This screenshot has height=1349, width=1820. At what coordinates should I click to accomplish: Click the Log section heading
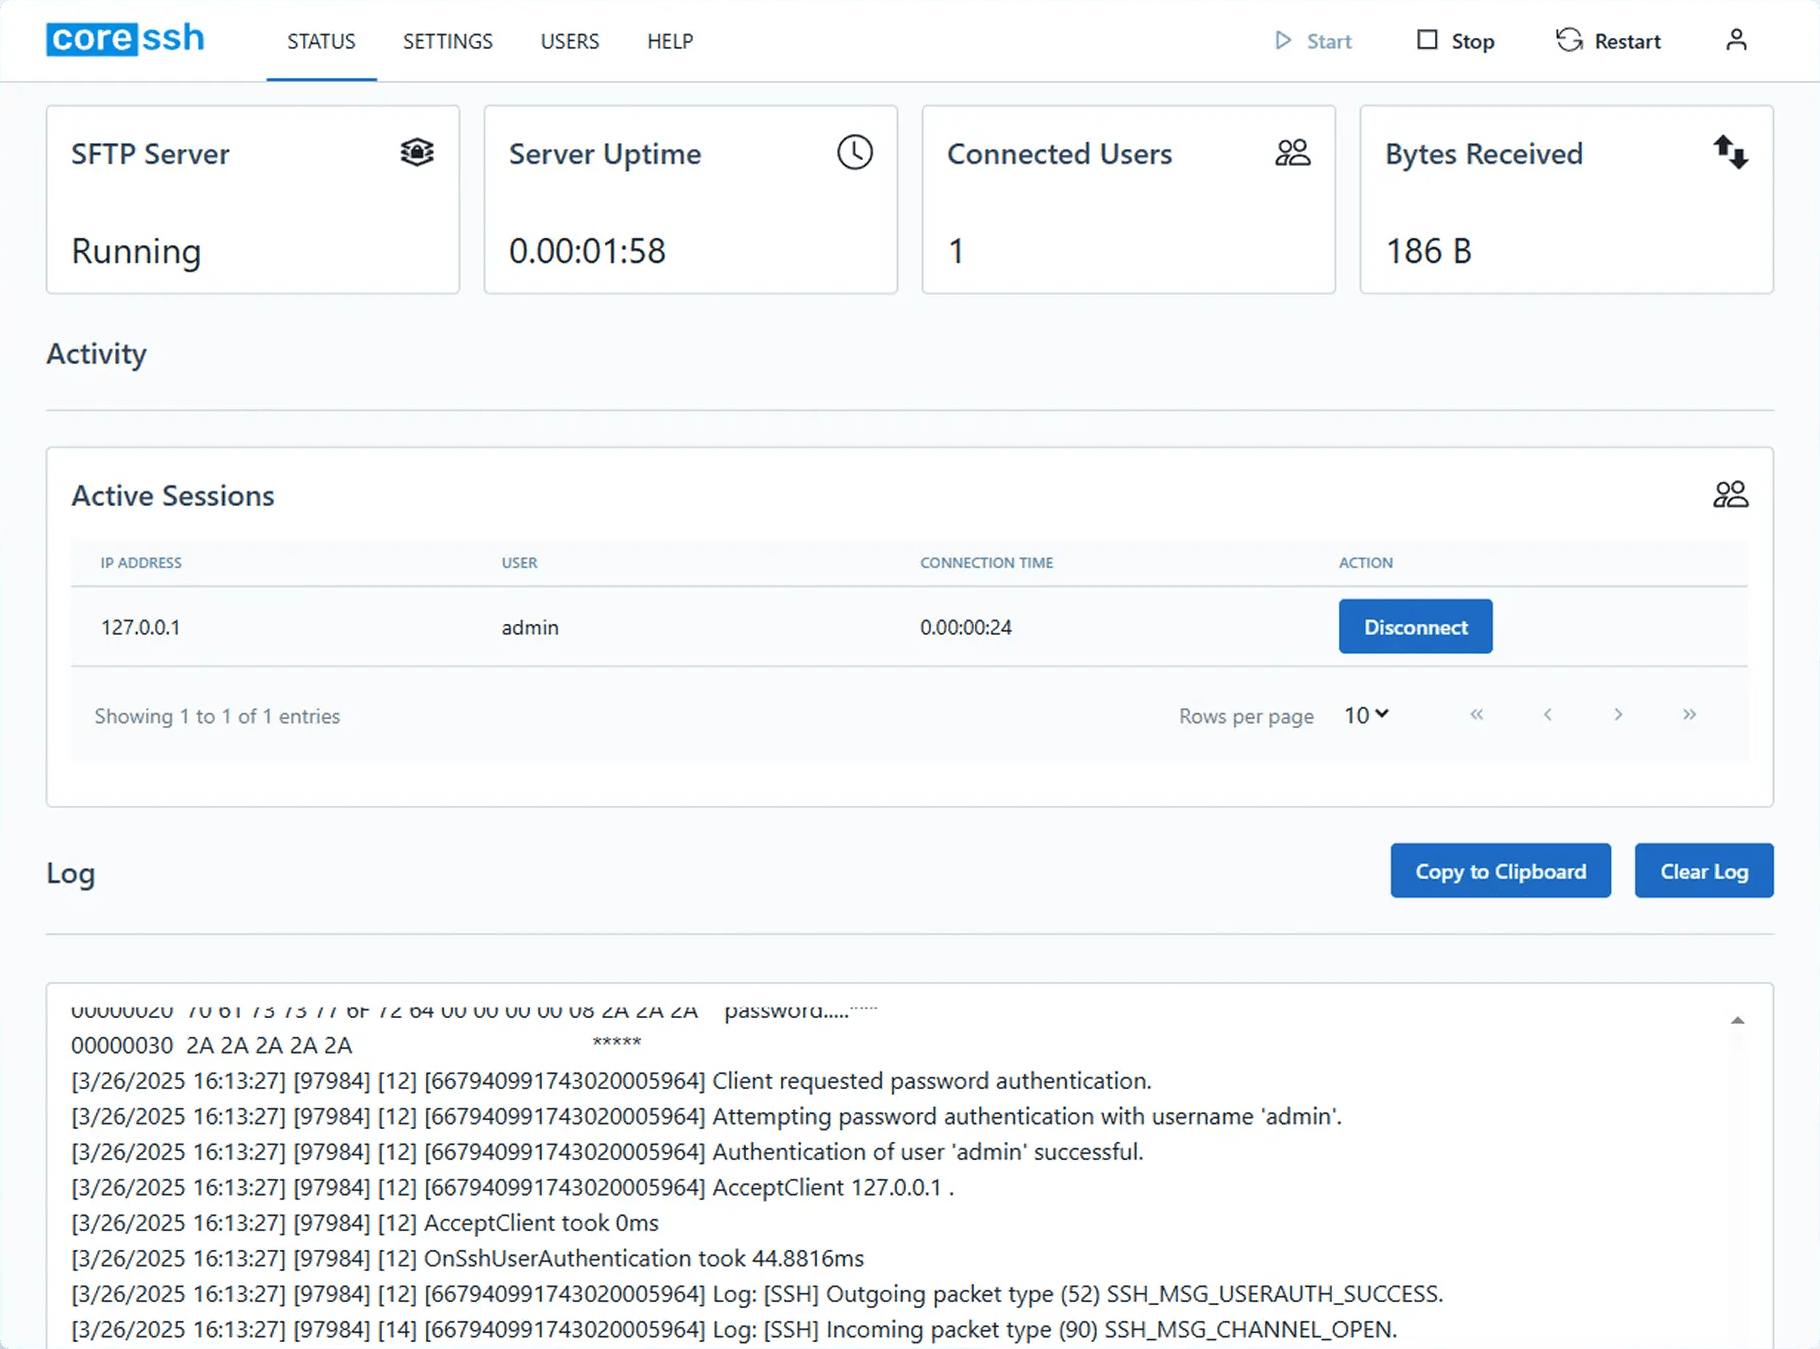click(70, 873)
